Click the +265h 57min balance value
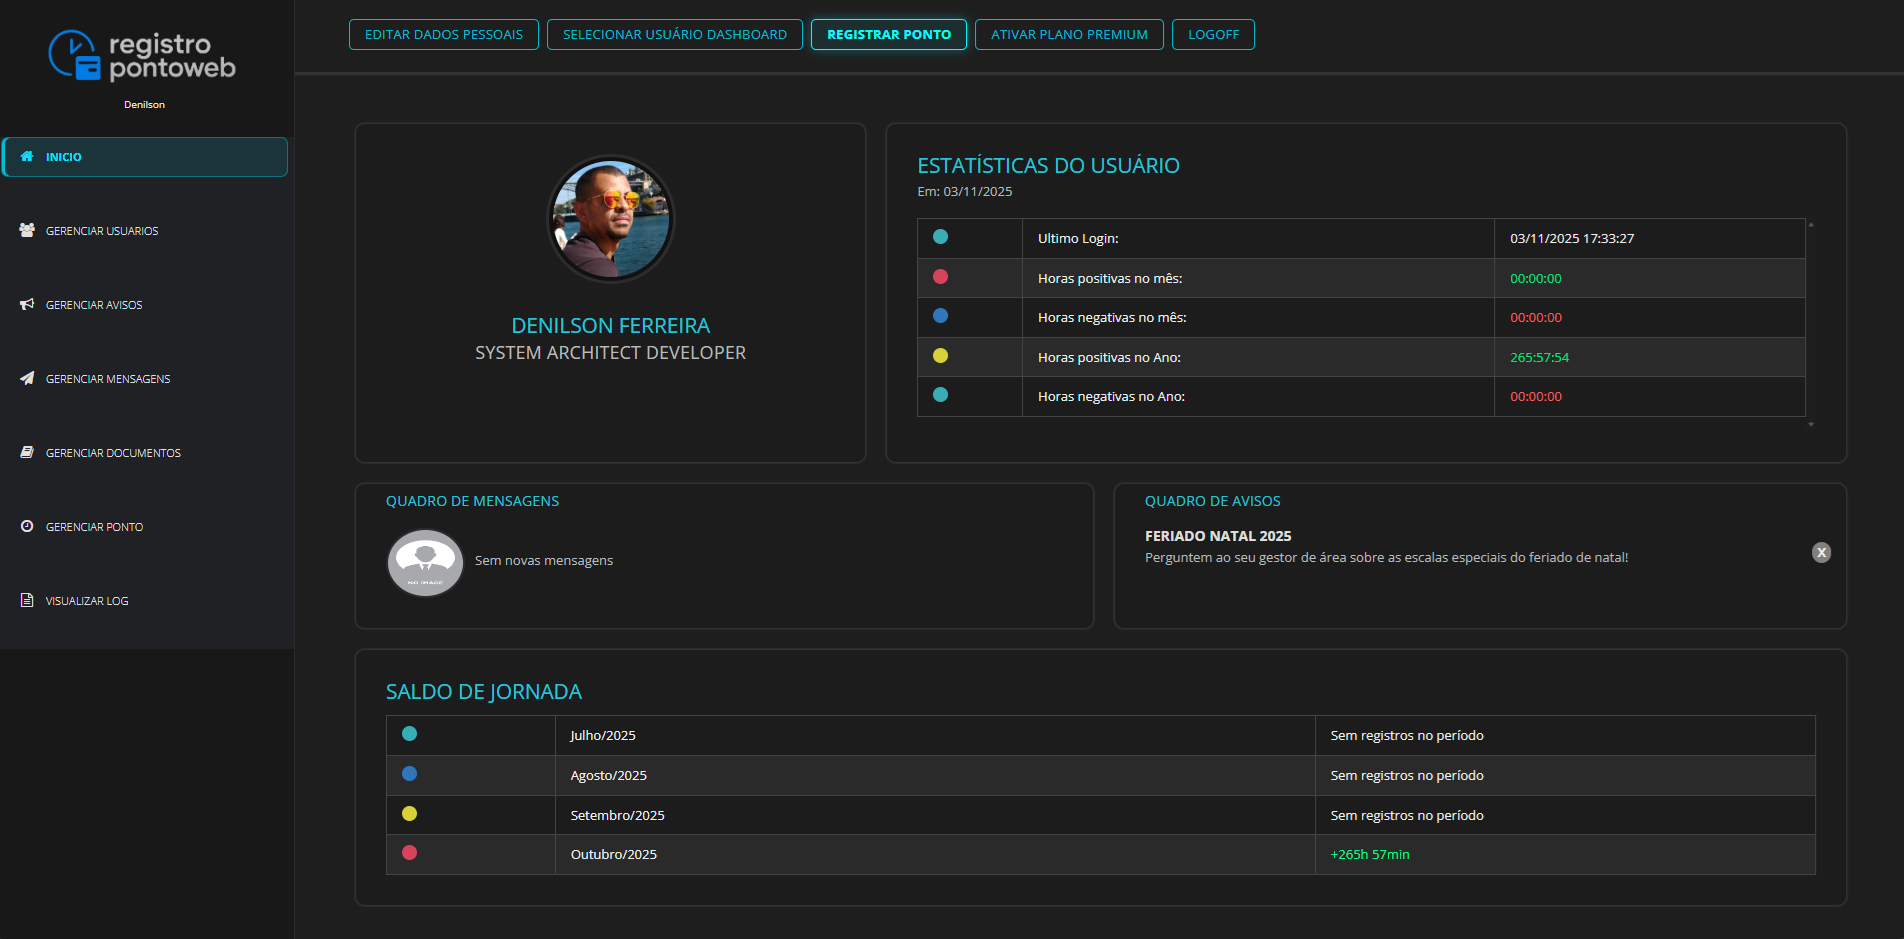Viewport: 1904px width, 939px height. click(x=1369, y=855)
